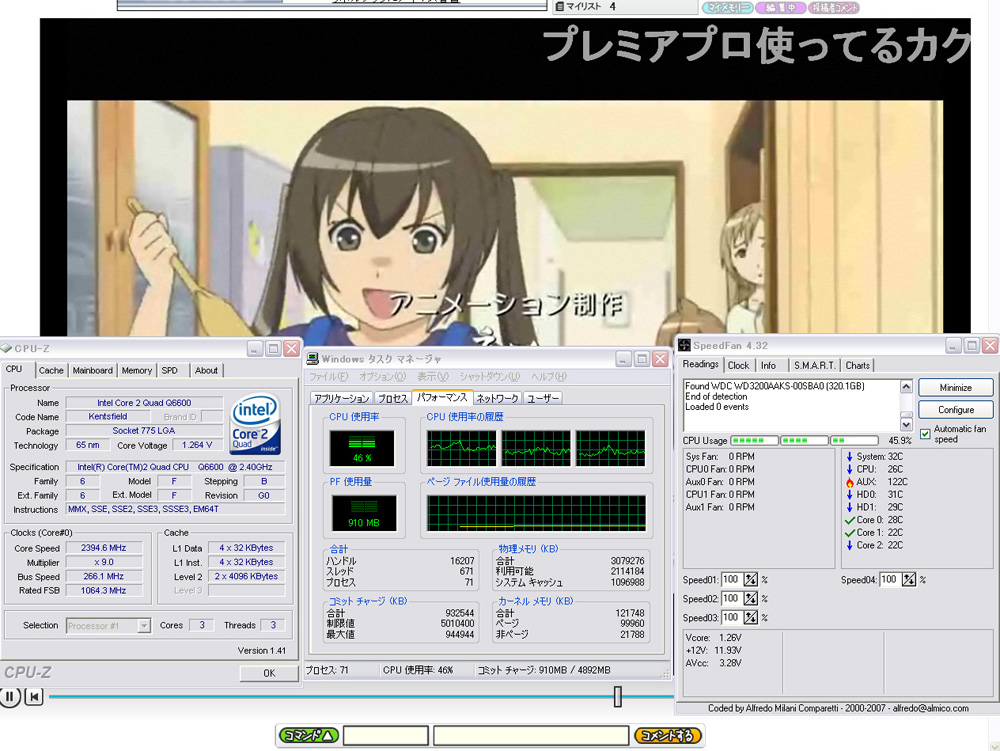Click the Speed01 value field
Image resolution: width=1000 pixels, height=751 pixels.
(x=732, y=580)
